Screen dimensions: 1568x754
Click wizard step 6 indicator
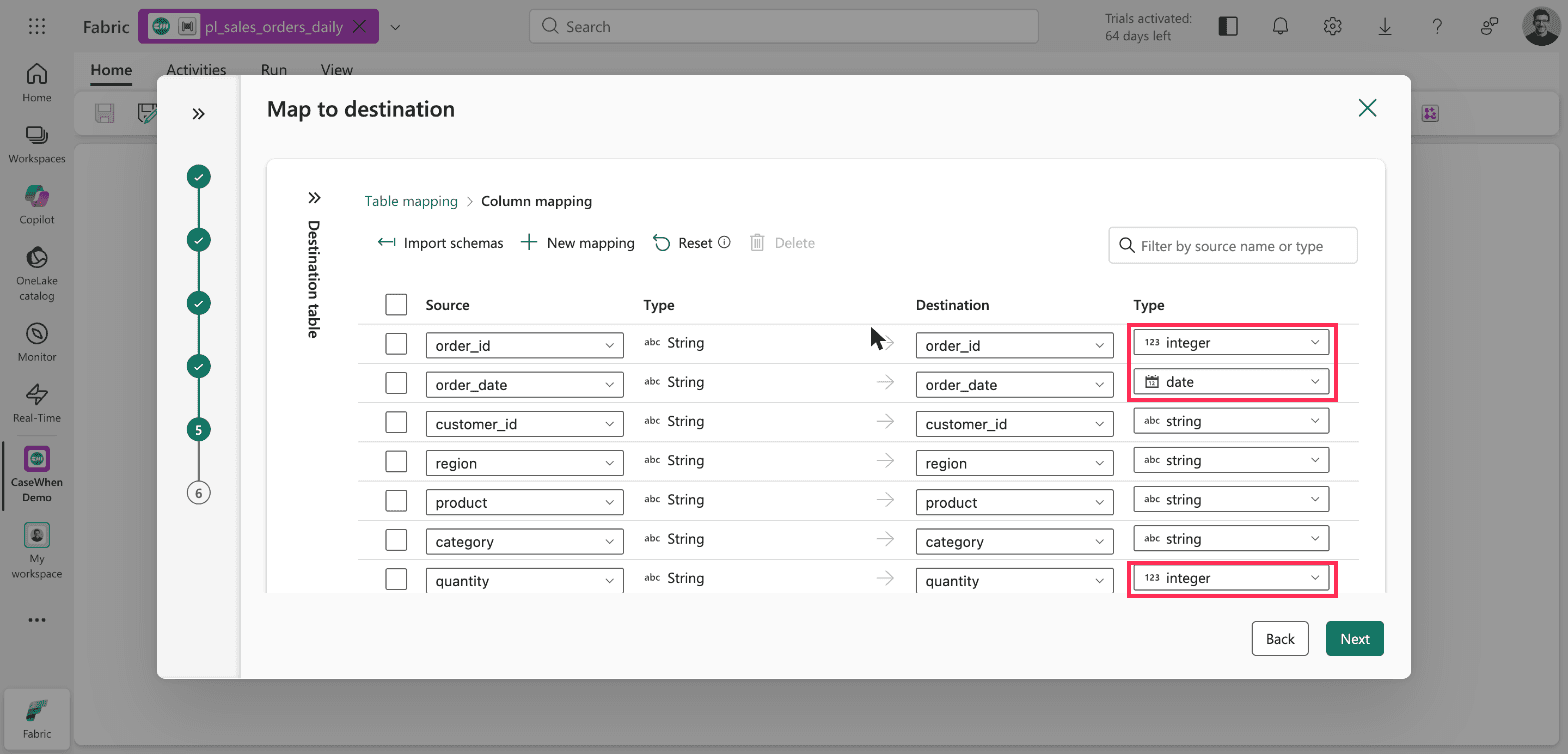click(x=199, y=493)
